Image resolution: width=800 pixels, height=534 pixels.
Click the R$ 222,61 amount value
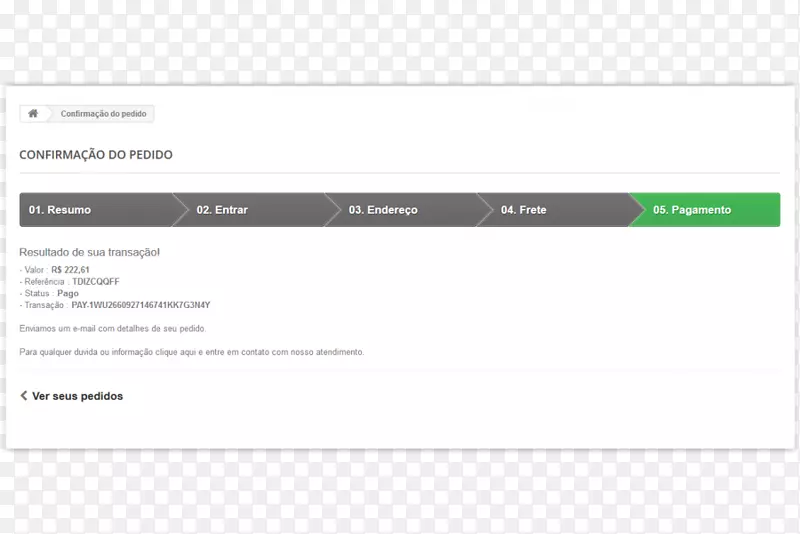coord(70,270)
